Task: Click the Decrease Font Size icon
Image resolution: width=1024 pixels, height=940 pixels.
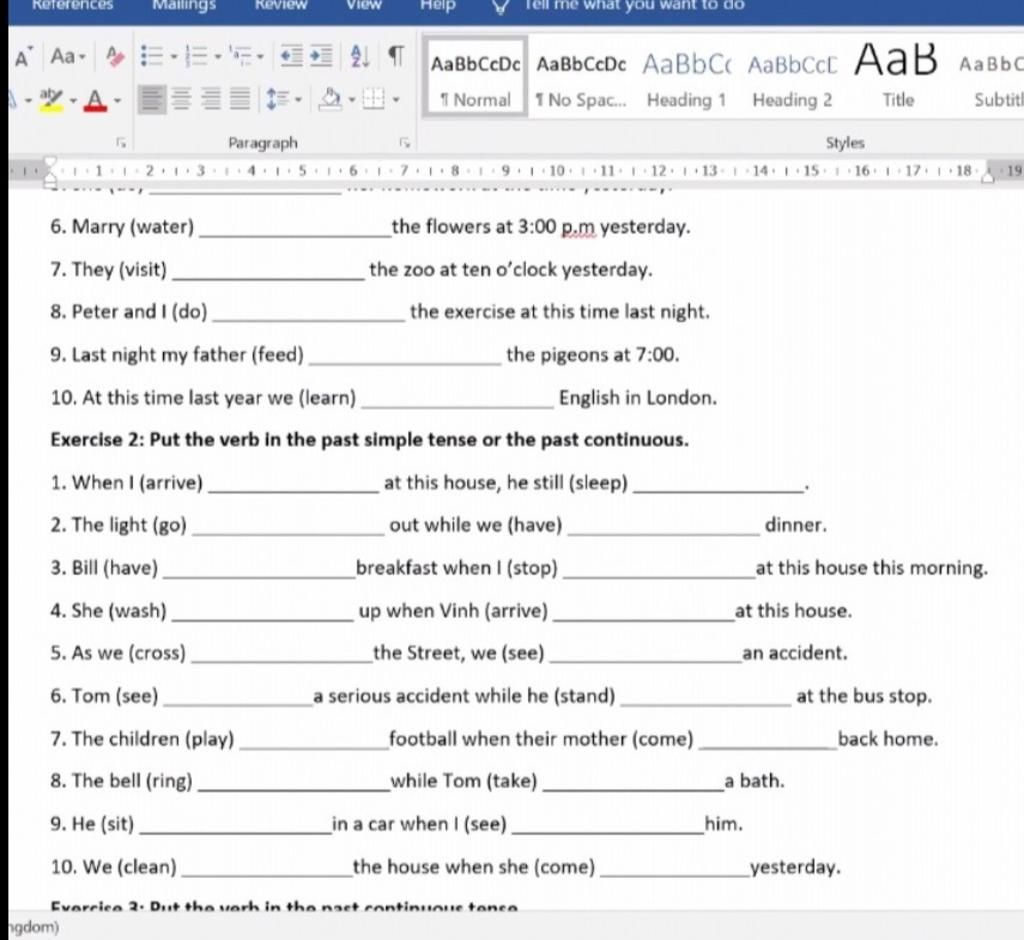Action: point(23,57)
